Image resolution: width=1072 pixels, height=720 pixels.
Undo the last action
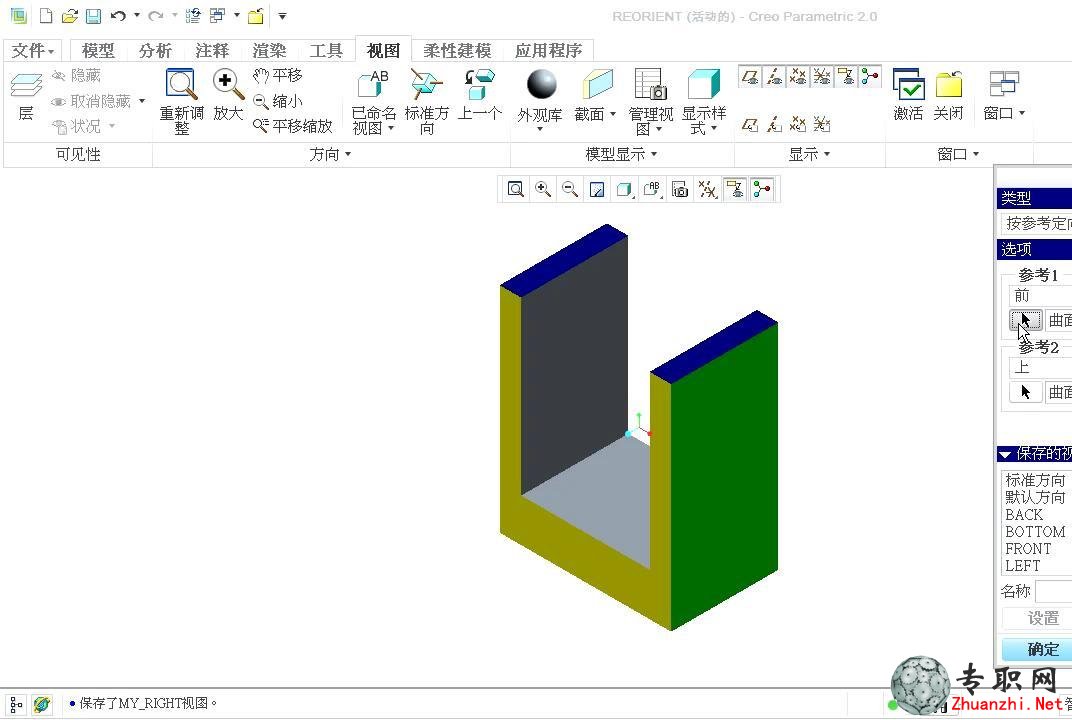pos(118,16)
